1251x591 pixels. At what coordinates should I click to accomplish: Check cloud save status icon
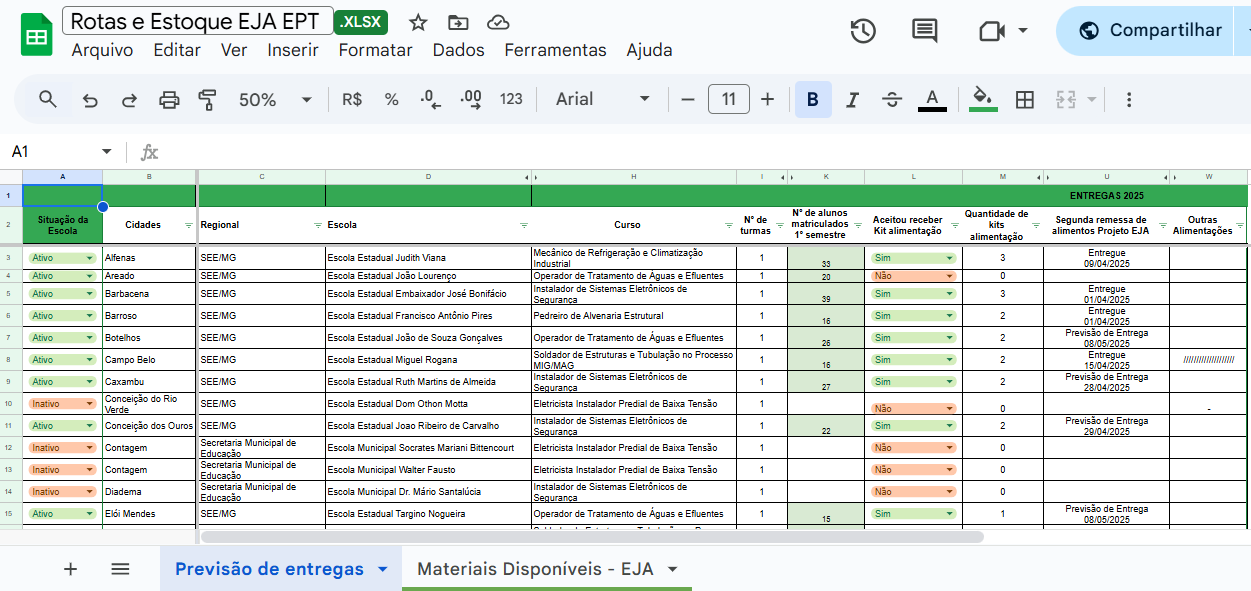click(x=498, y=23)
